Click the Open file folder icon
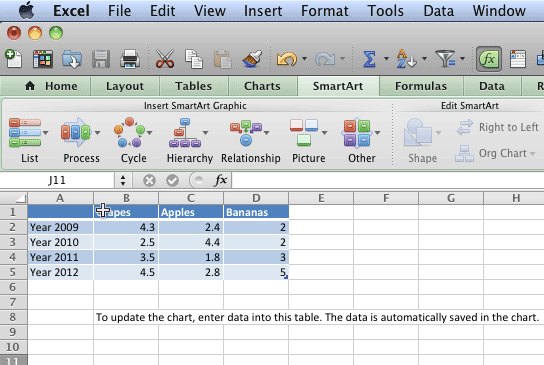 (72, 59)
